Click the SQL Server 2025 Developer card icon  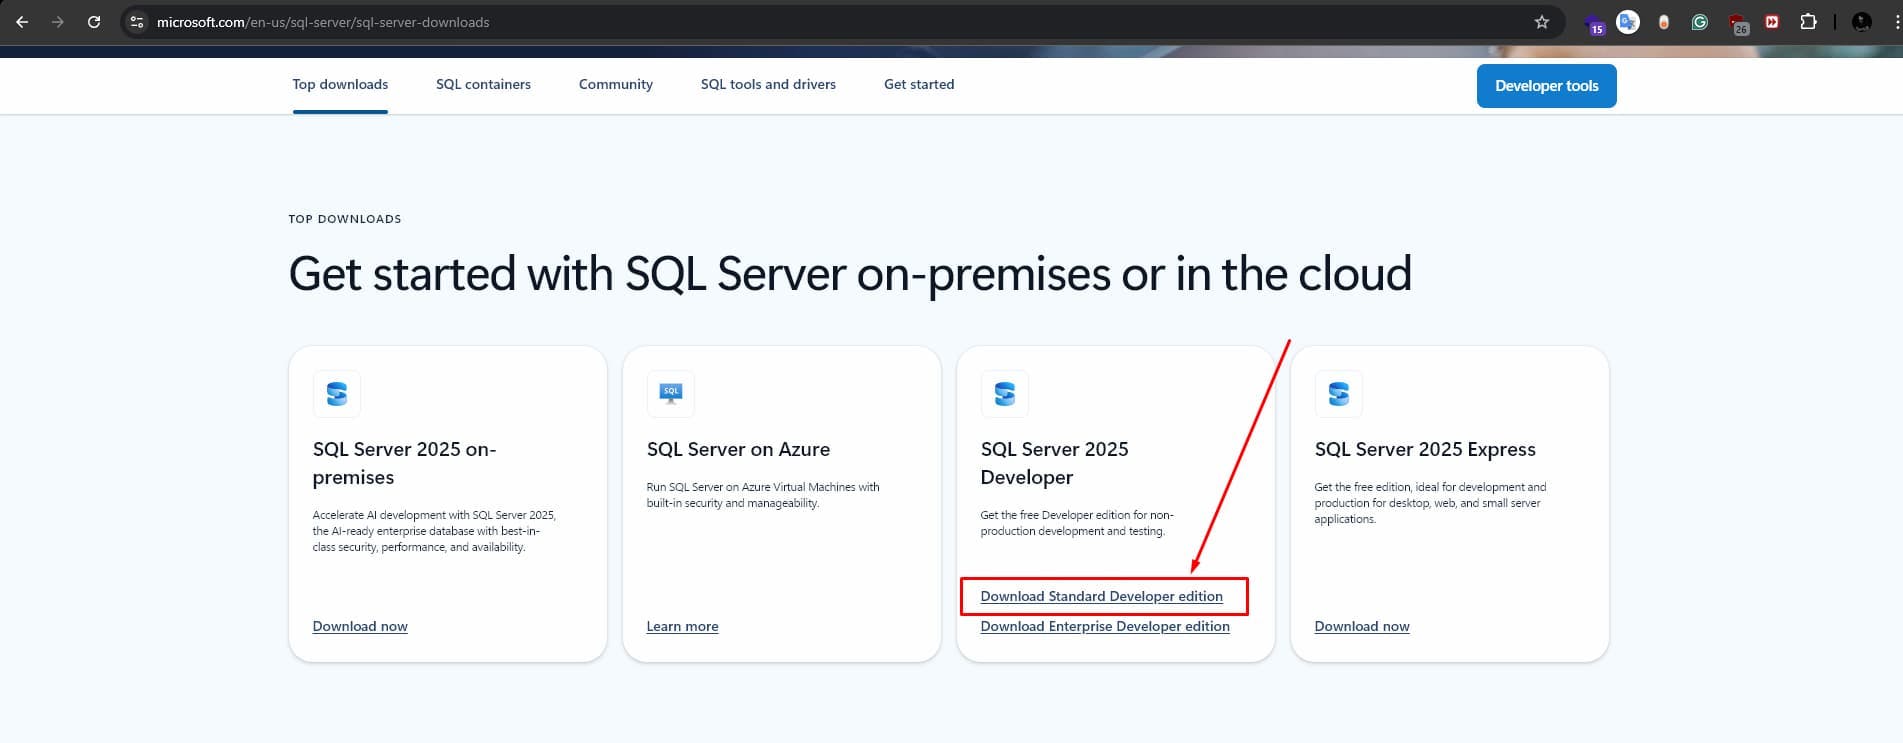1005,394
